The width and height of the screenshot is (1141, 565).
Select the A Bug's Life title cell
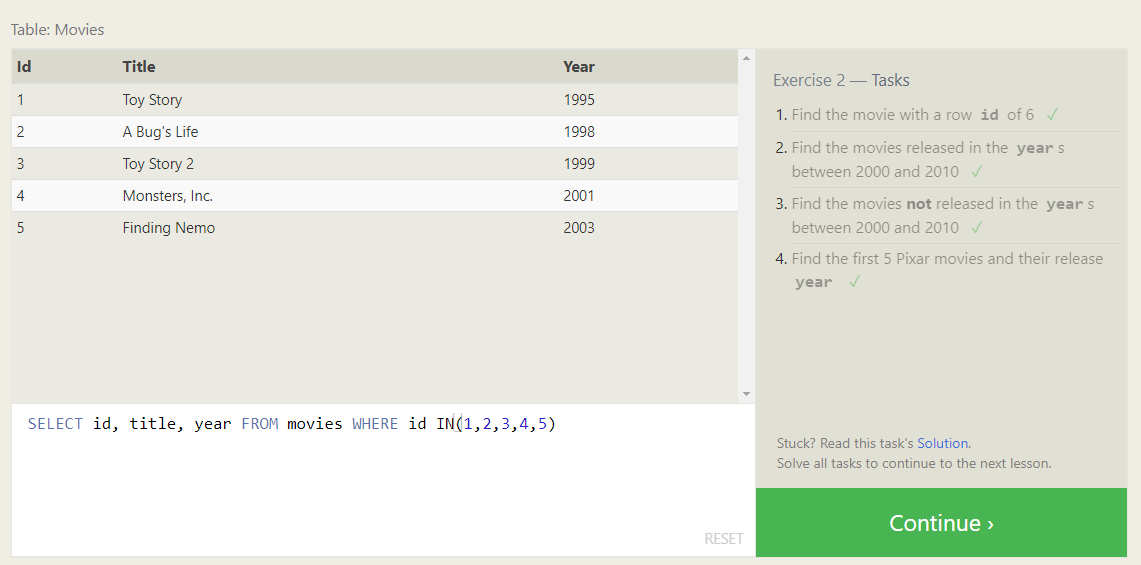160,132
